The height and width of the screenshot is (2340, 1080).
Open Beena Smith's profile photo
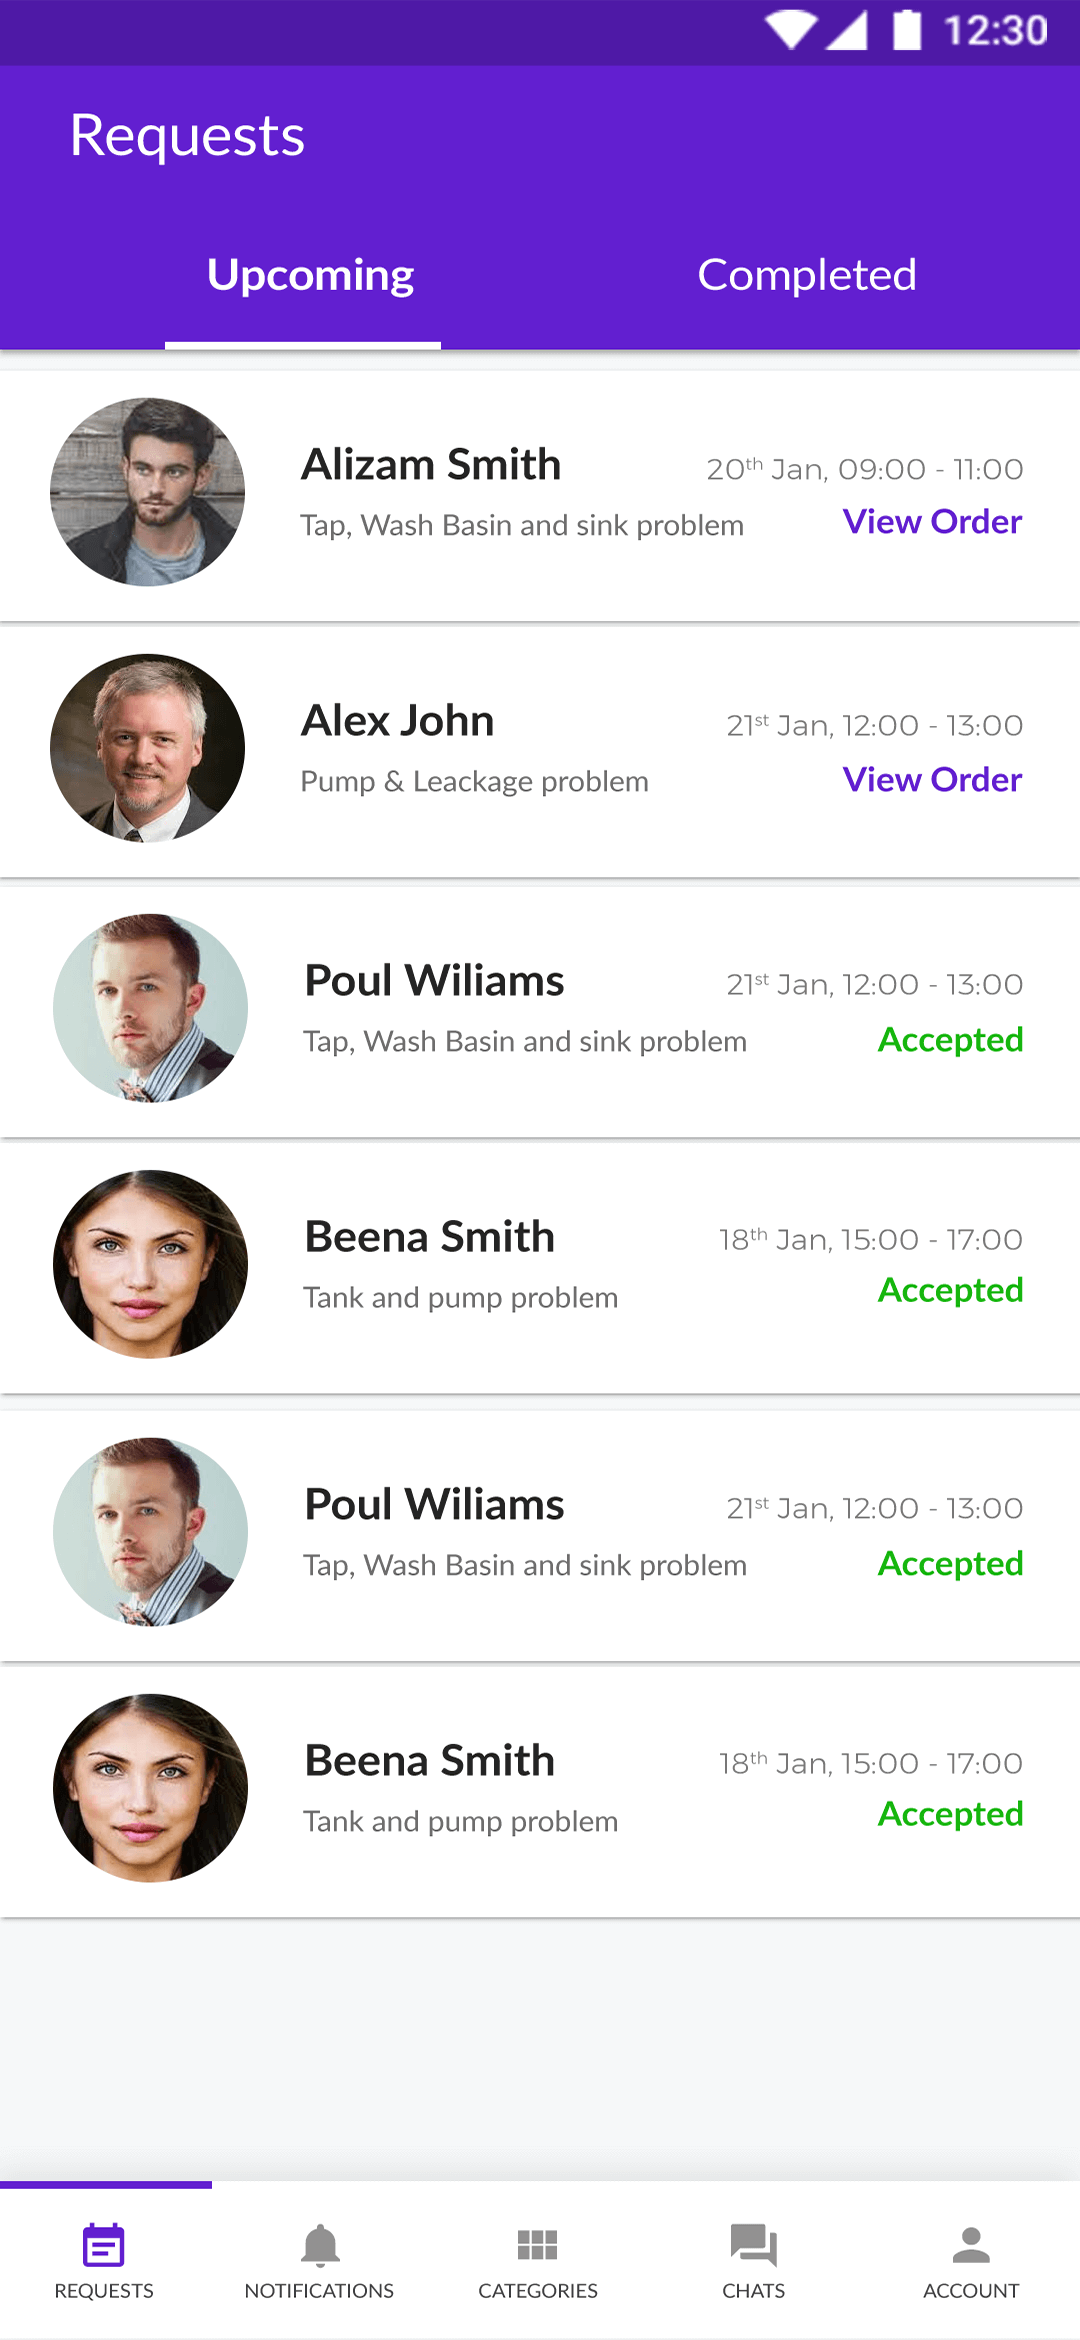[x=148, y=1264]
